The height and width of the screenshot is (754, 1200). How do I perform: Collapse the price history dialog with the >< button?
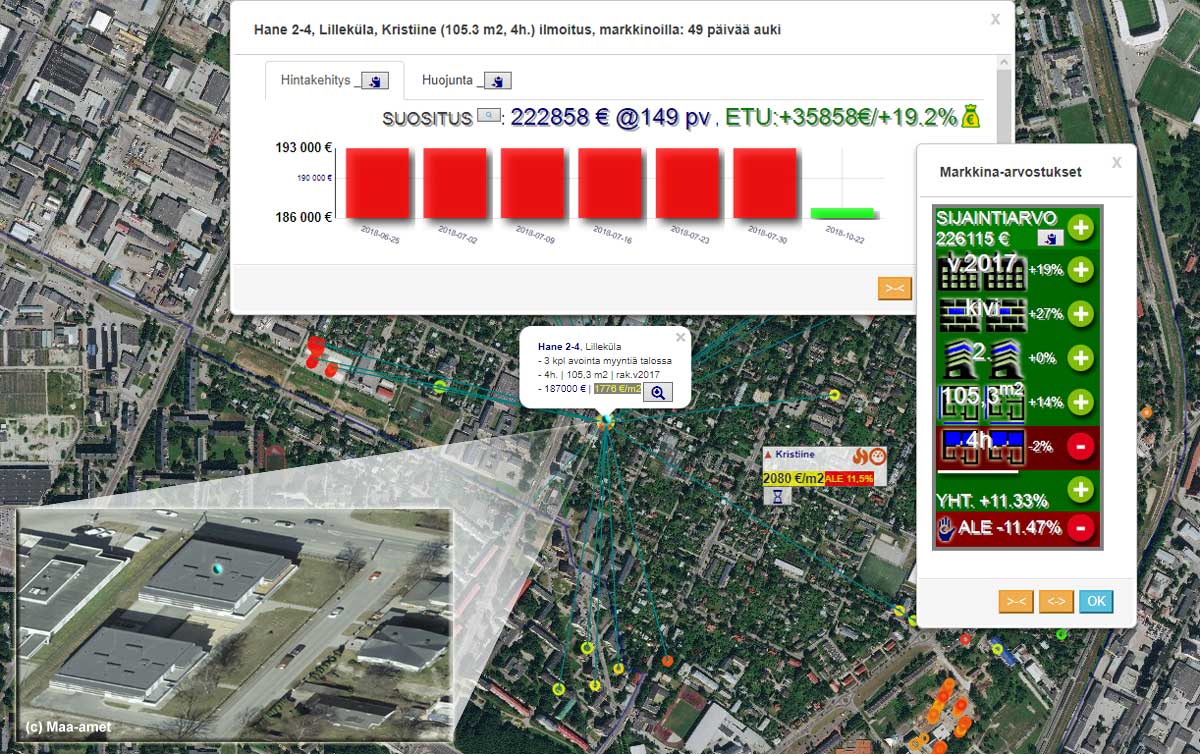(894, 289)
